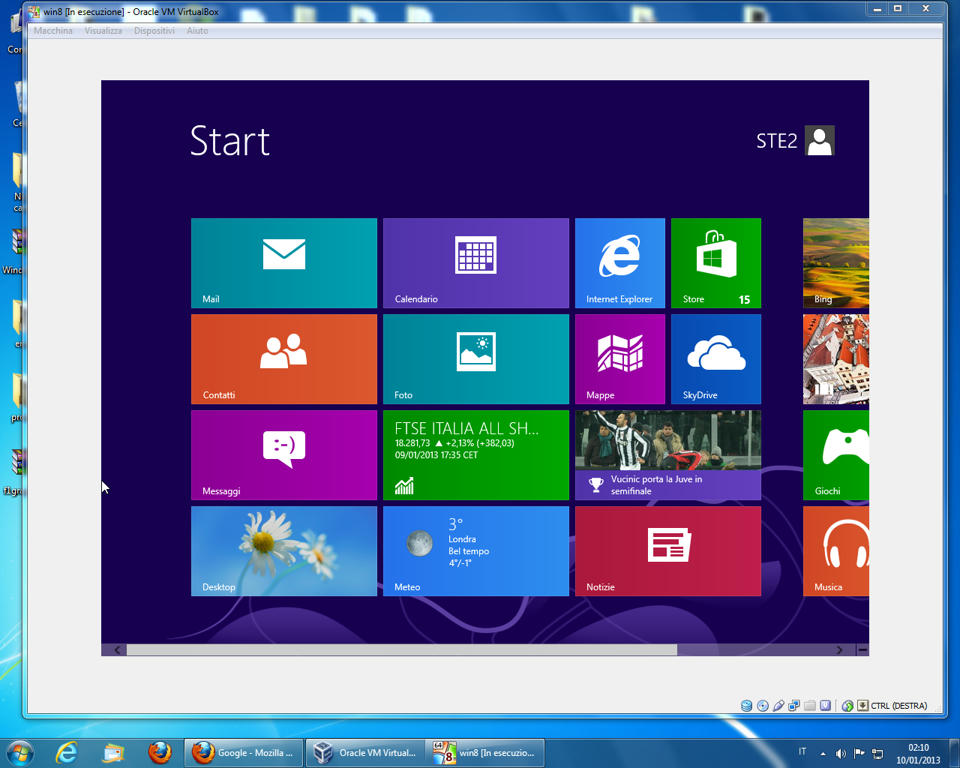Open the Calendario tile
Screen dimensions: 960x768
pyautogui.click(x=476, y=263)
